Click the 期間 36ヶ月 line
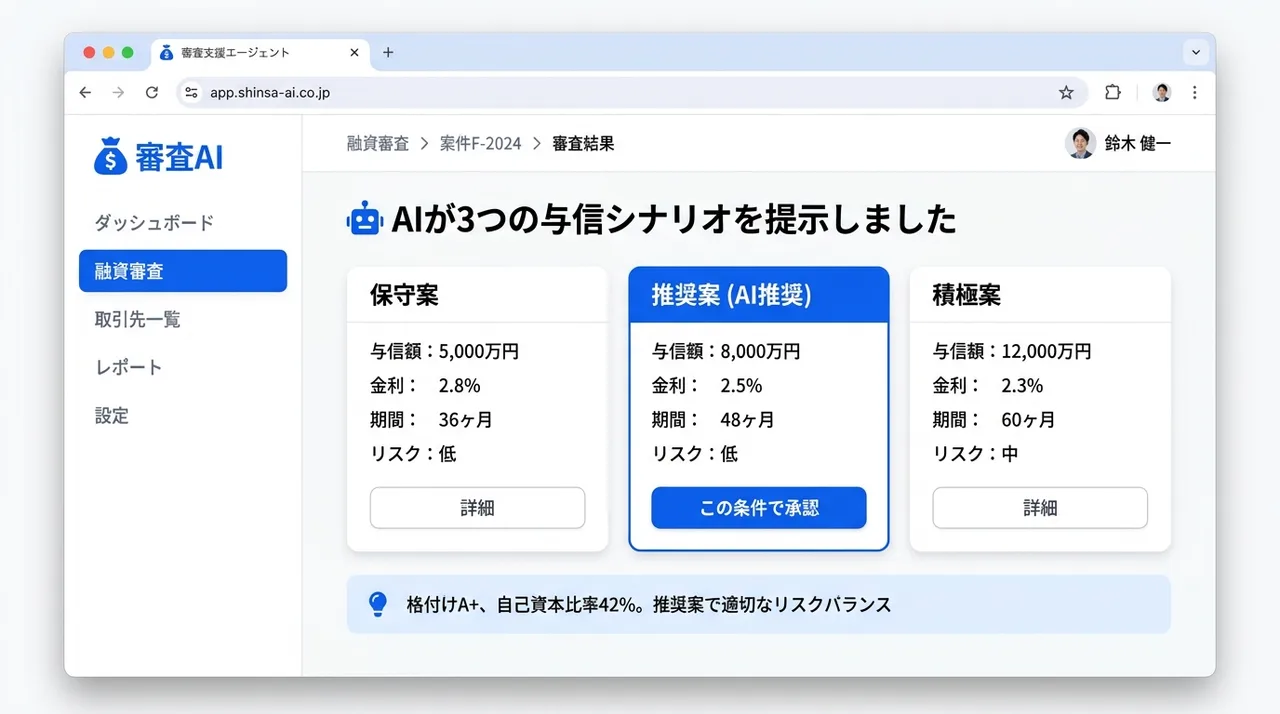1280x714 pixels. click(432, 420)
